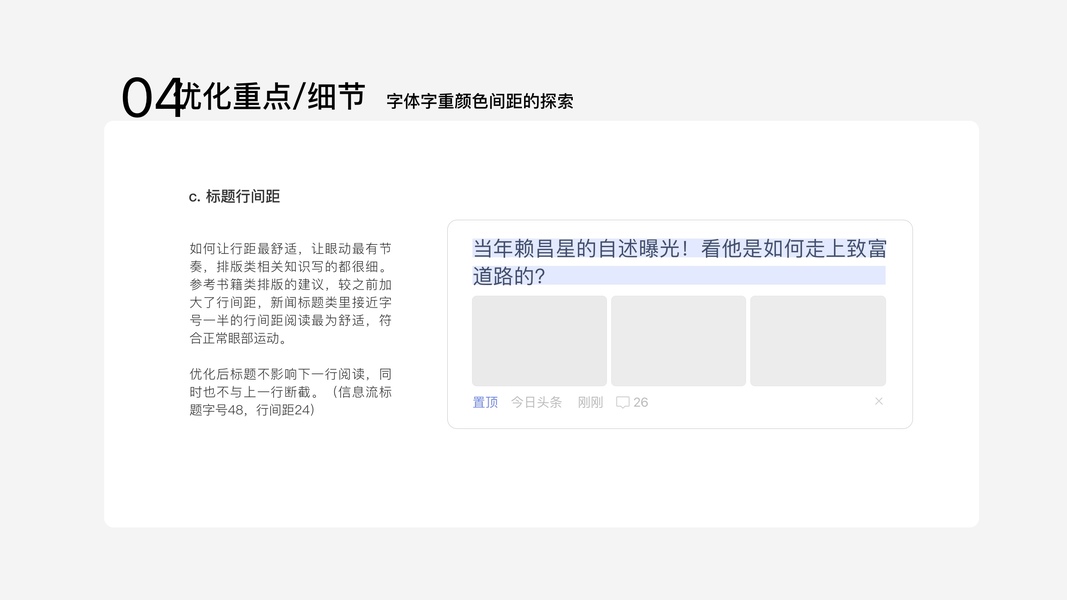Open the last gray image thumbnail

click(818, 341)
